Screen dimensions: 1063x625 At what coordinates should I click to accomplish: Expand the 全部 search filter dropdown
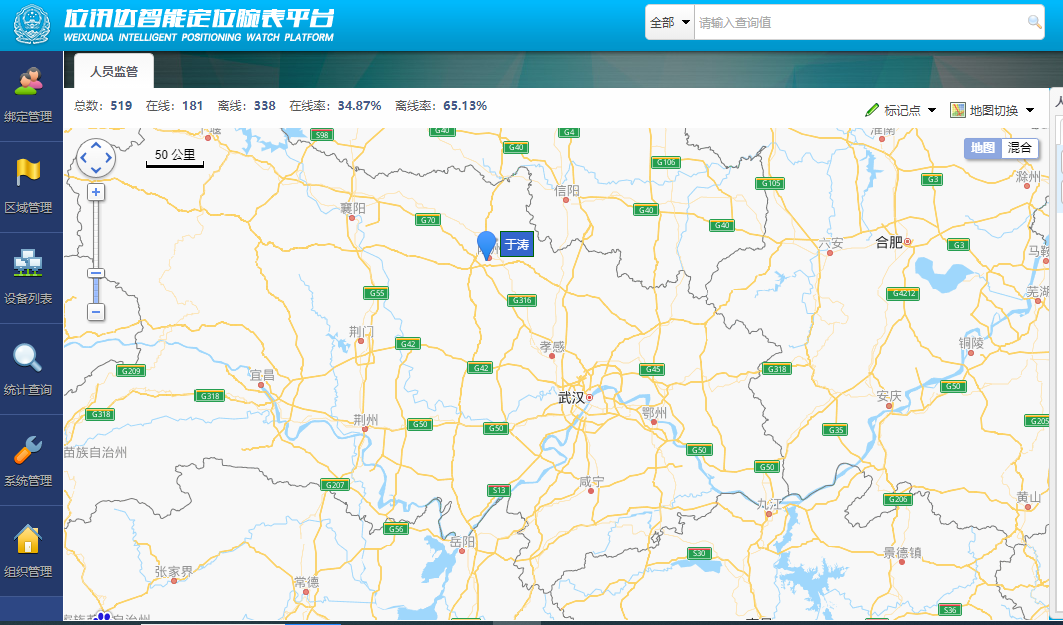click(x=669, y=22)
